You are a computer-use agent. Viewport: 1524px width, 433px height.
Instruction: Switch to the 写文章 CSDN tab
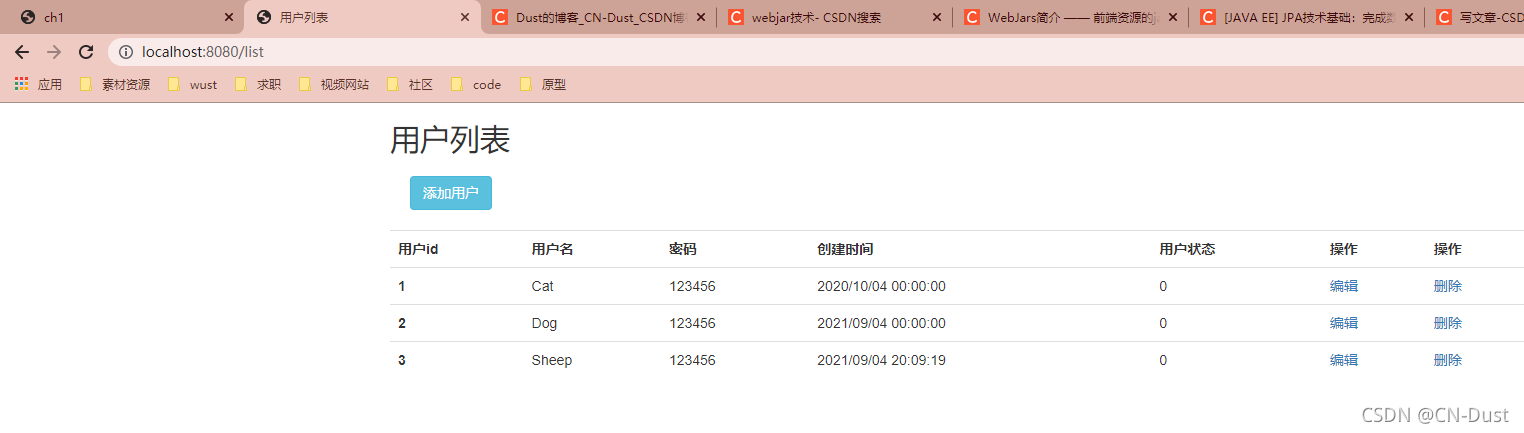coord(1476,18)
